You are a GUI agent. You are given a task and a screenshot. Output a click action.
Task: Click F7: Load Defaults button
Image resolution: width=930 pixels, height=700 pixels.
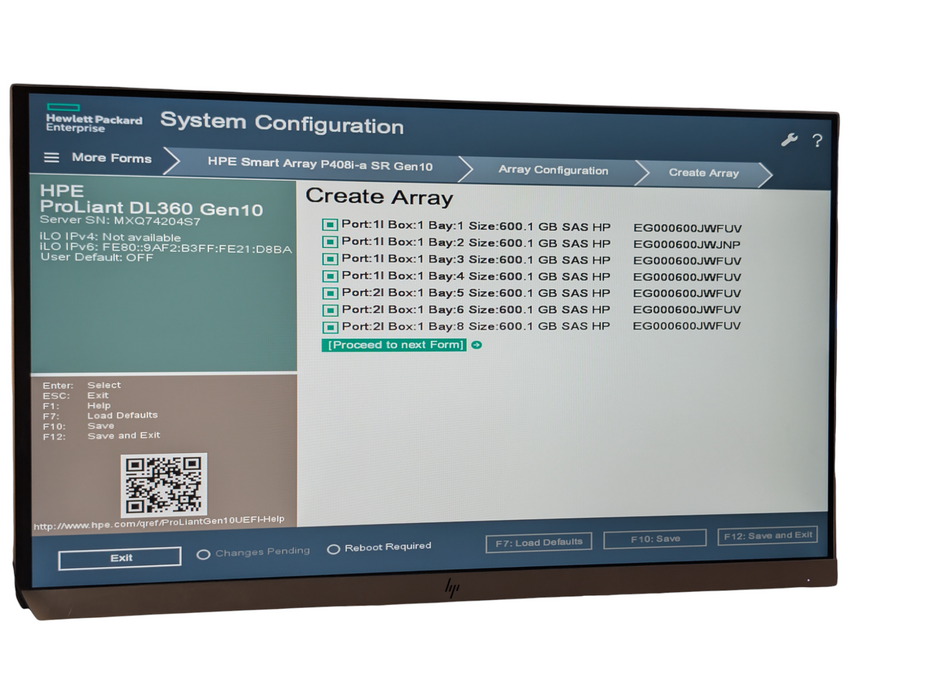coord(539,542)
